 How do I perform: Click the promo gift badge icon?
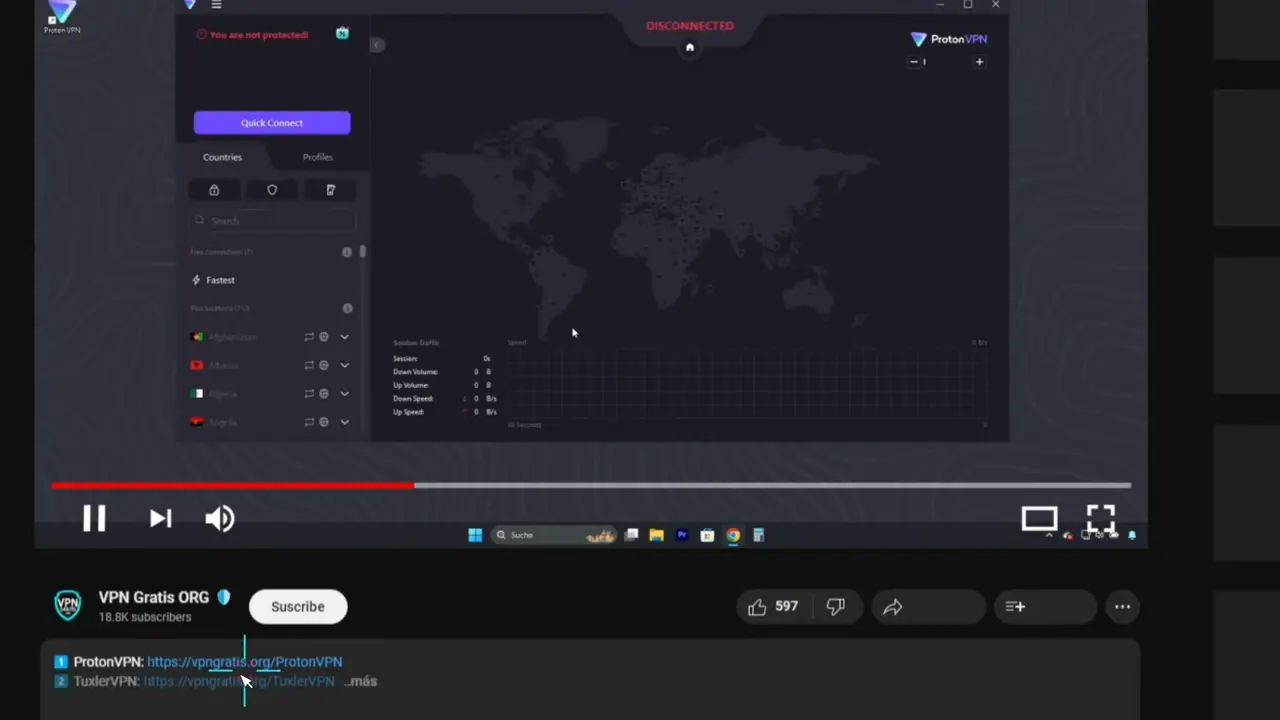[x=342, y=33]
